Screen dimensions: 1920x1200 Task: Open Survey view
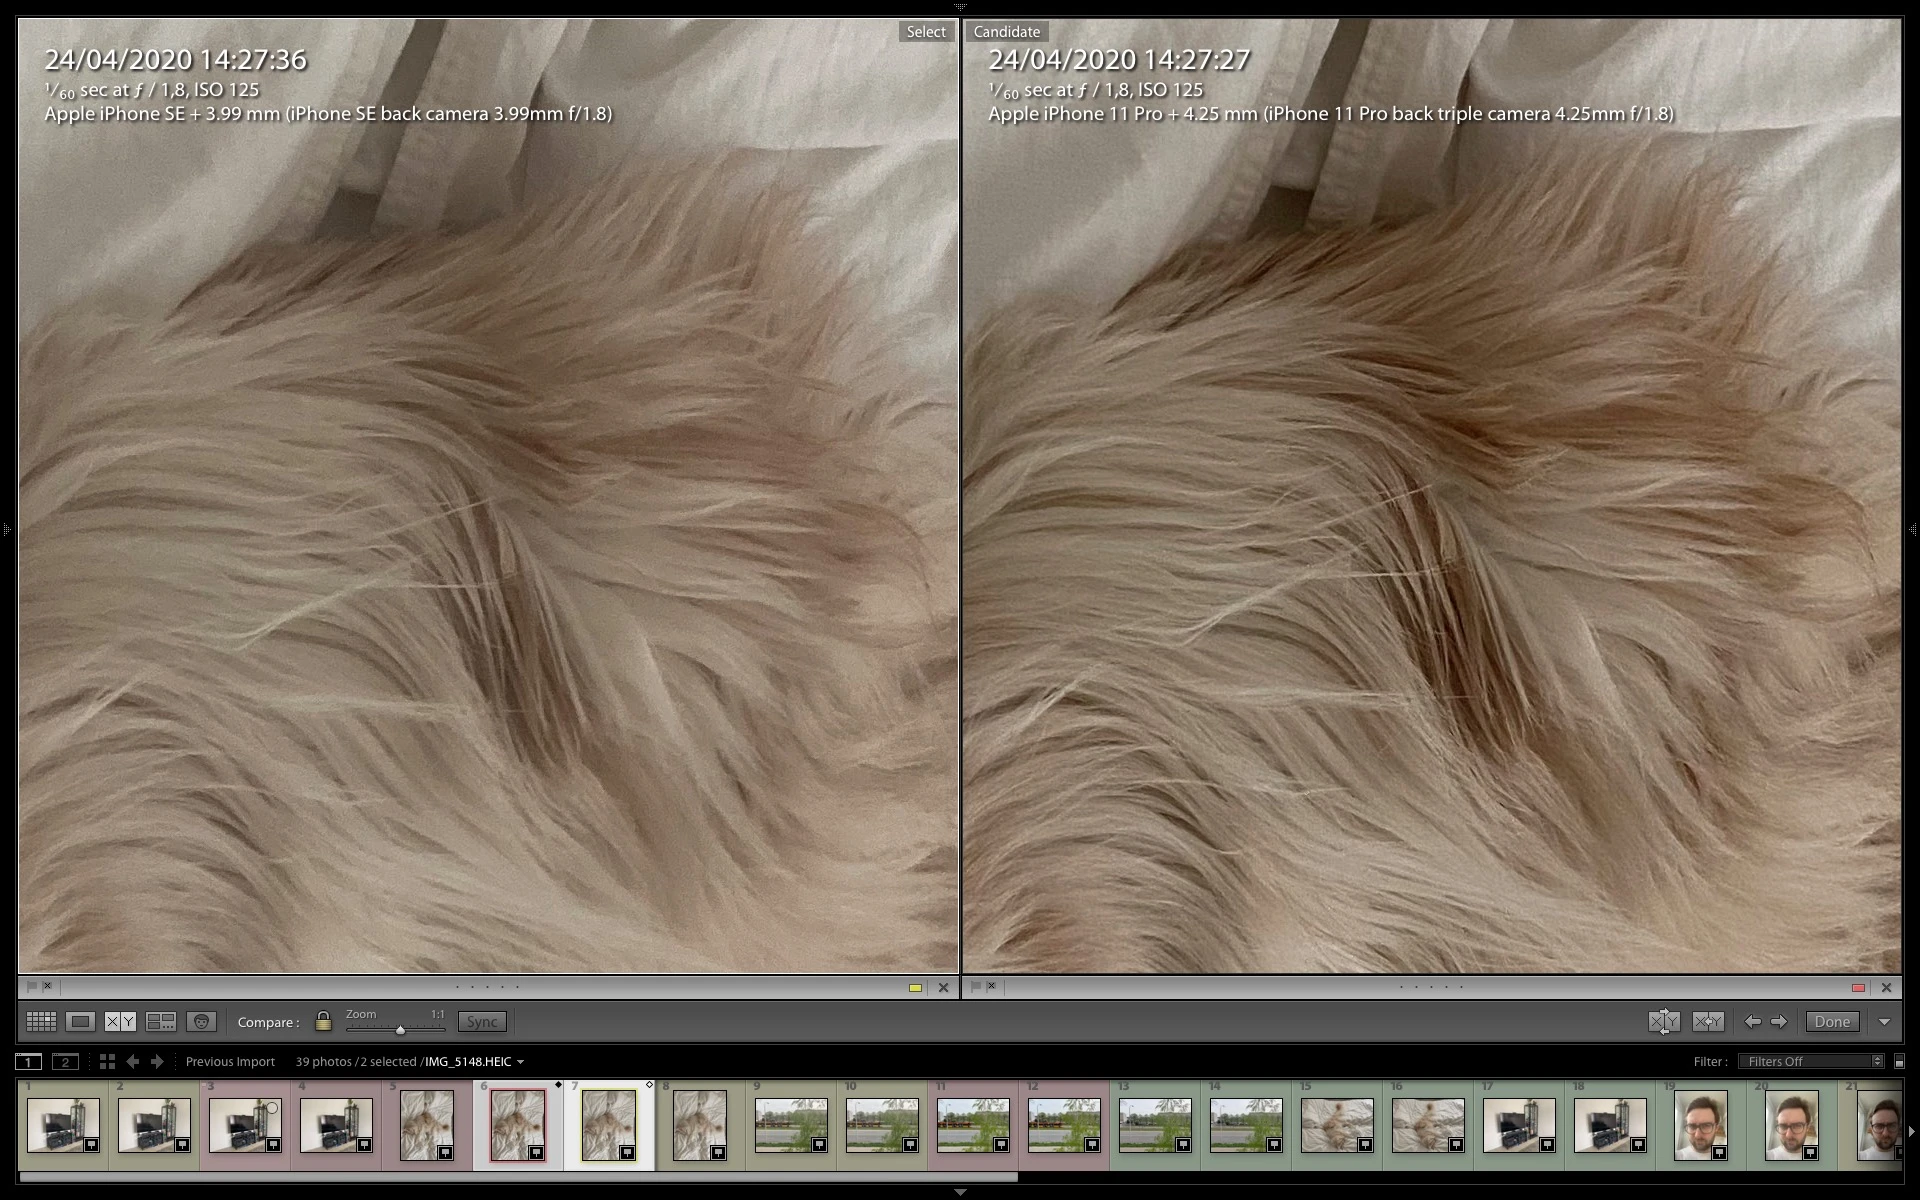161,1021
